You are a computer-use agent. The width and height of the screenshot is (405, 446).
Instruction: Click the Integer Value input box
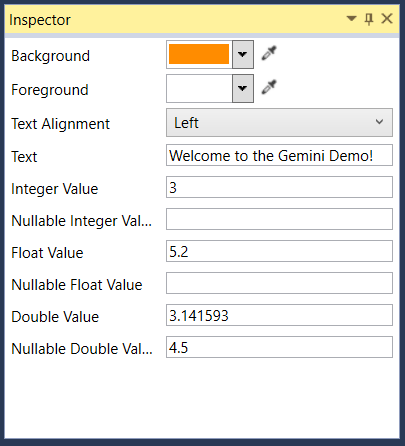(x=279, y=187)
